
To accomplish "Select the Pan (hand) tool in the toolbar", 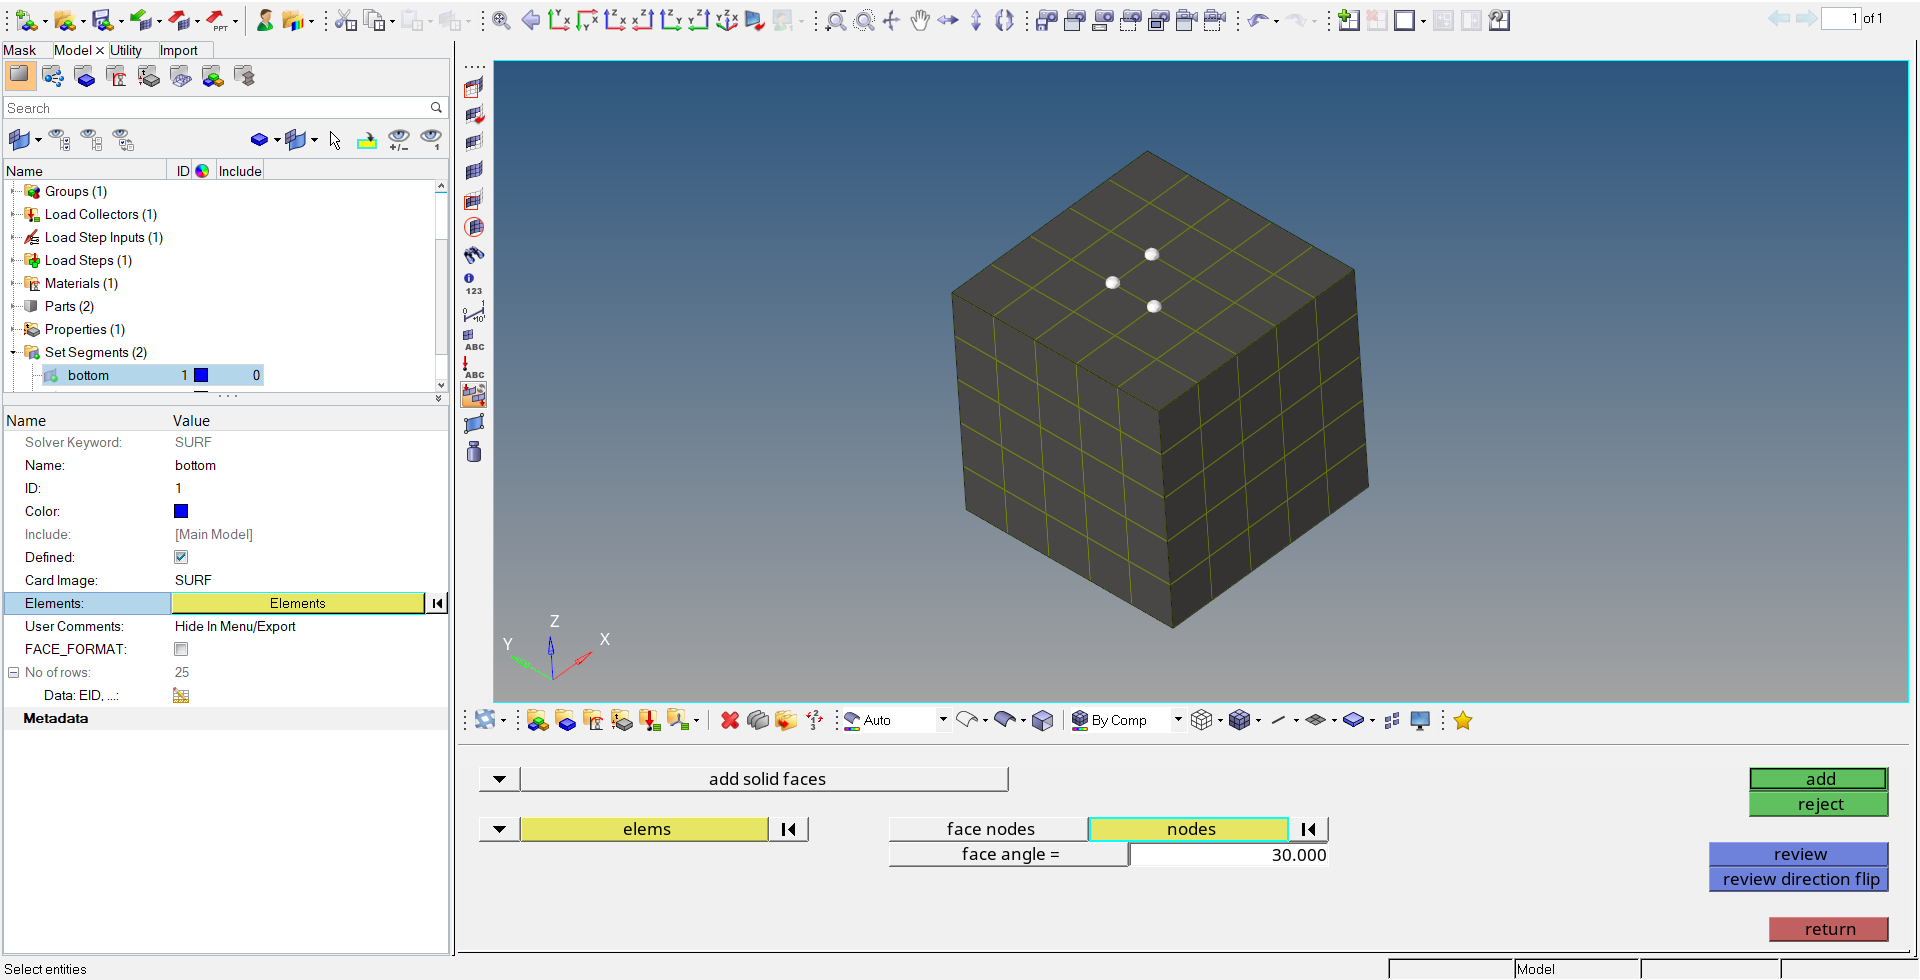I will (x=919, y=20).
